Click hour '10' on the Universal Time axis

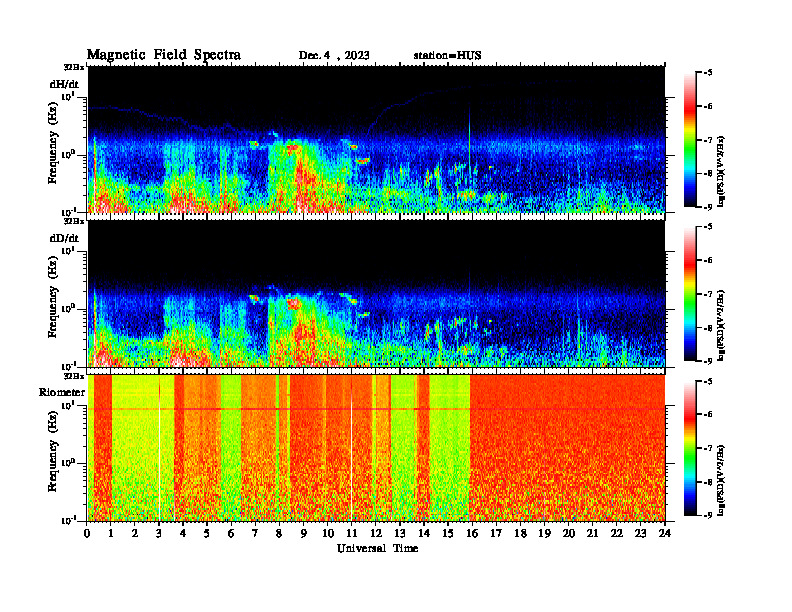[328, 534]
